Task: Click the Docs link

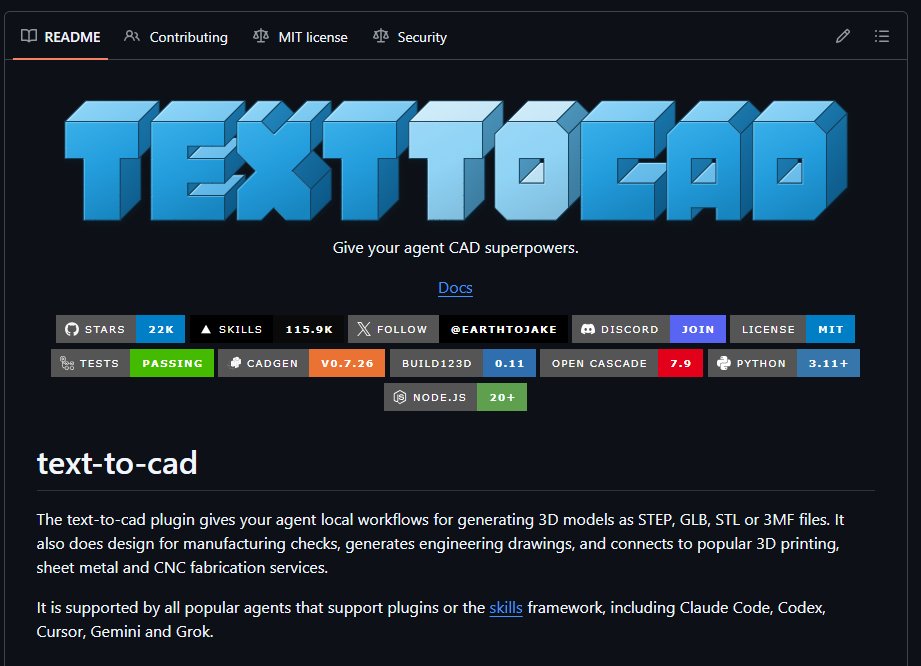Action: pyautogui.click(x=455, y=288)
